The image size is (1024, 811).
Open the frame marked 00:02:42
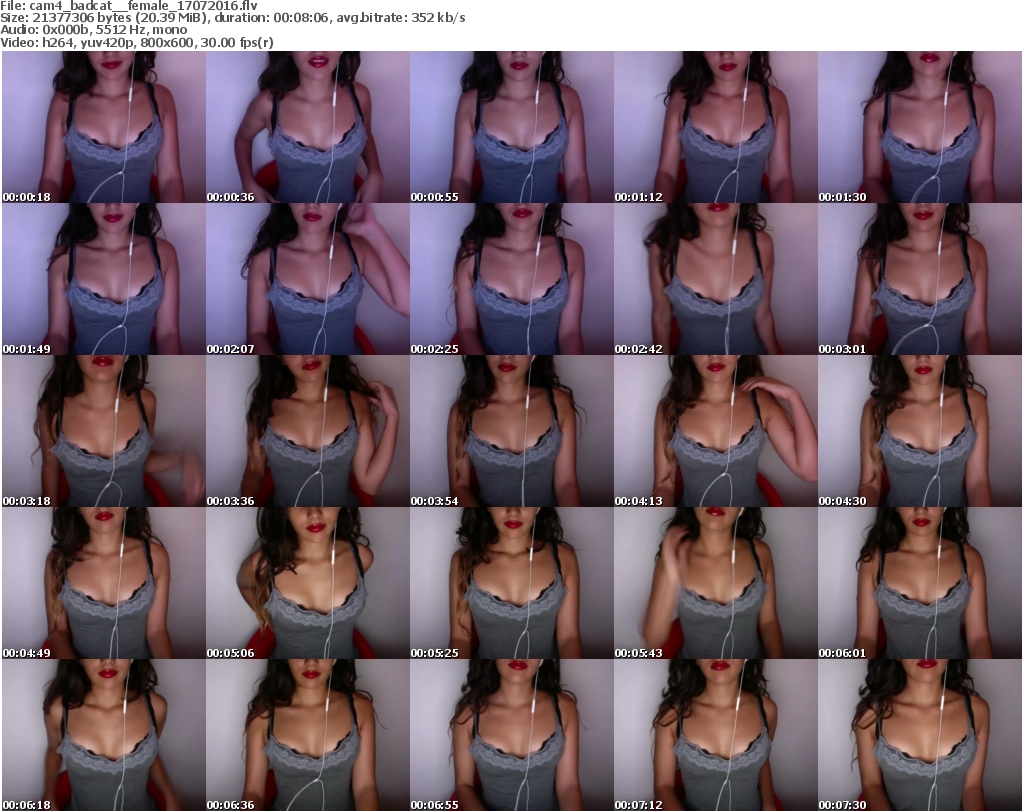coord(716,279)
